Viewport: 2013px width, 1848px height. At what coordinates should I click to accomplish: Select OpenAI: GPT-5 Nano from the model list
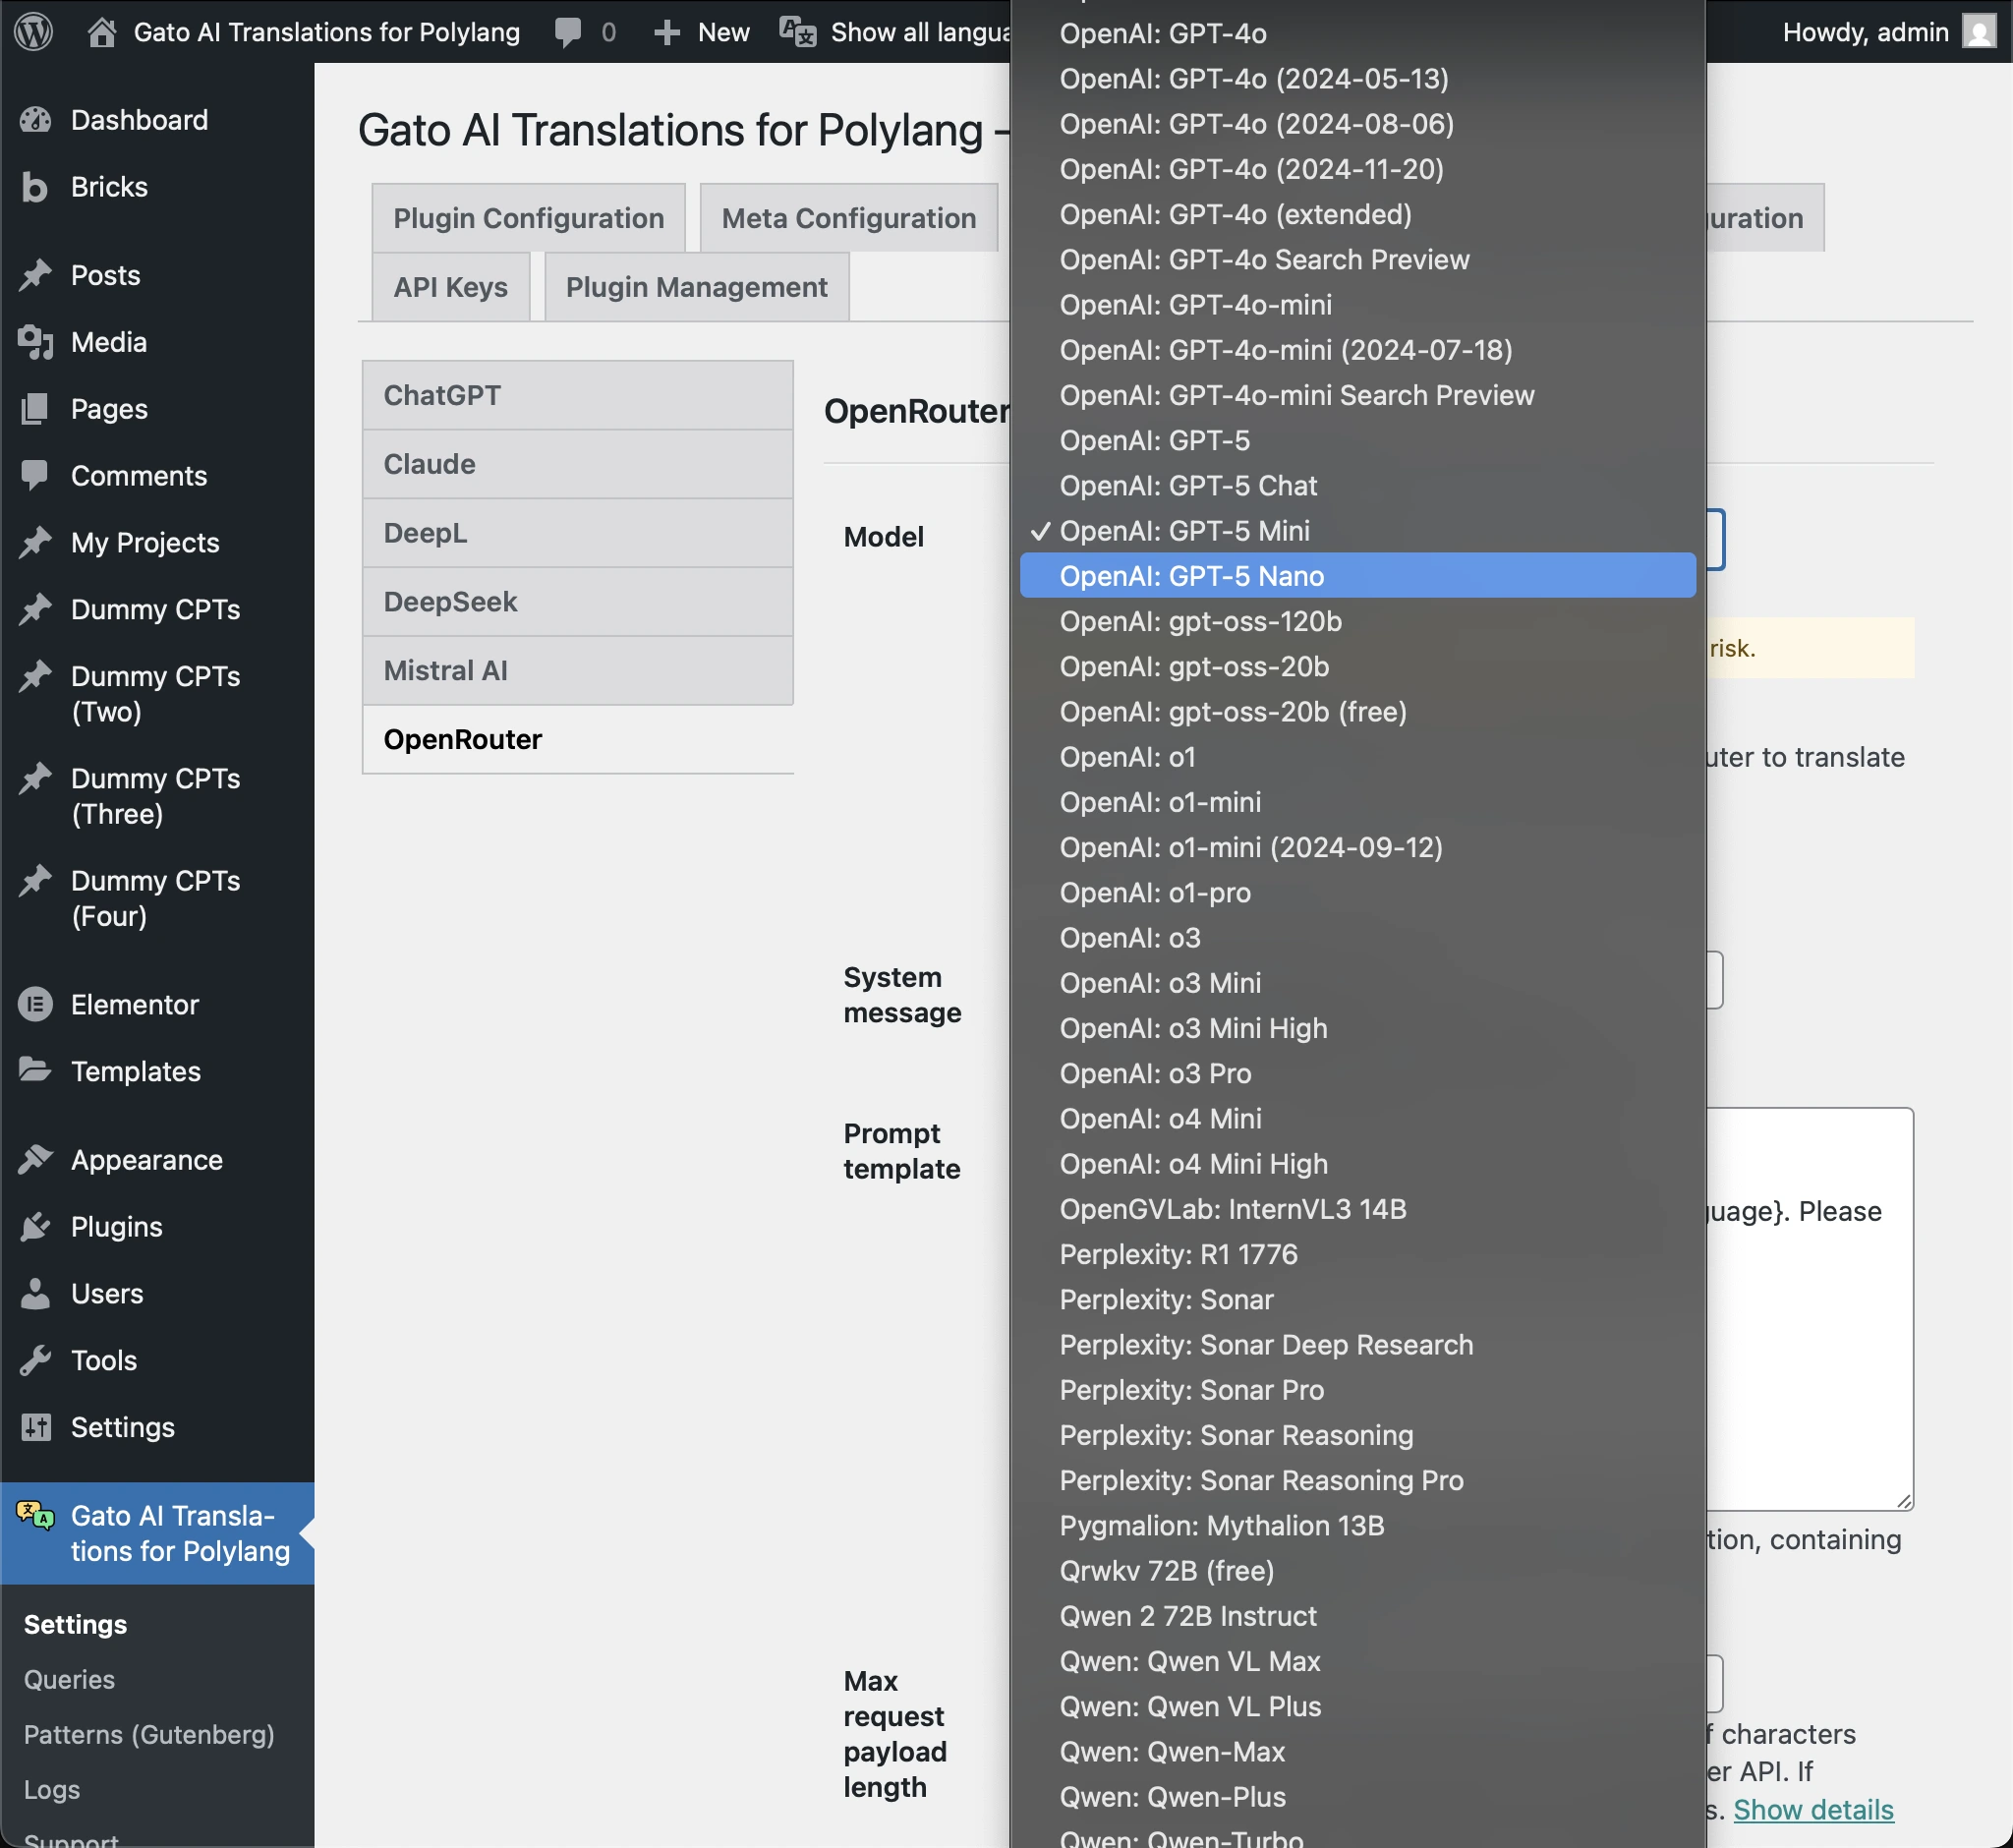coord(1190,576)
